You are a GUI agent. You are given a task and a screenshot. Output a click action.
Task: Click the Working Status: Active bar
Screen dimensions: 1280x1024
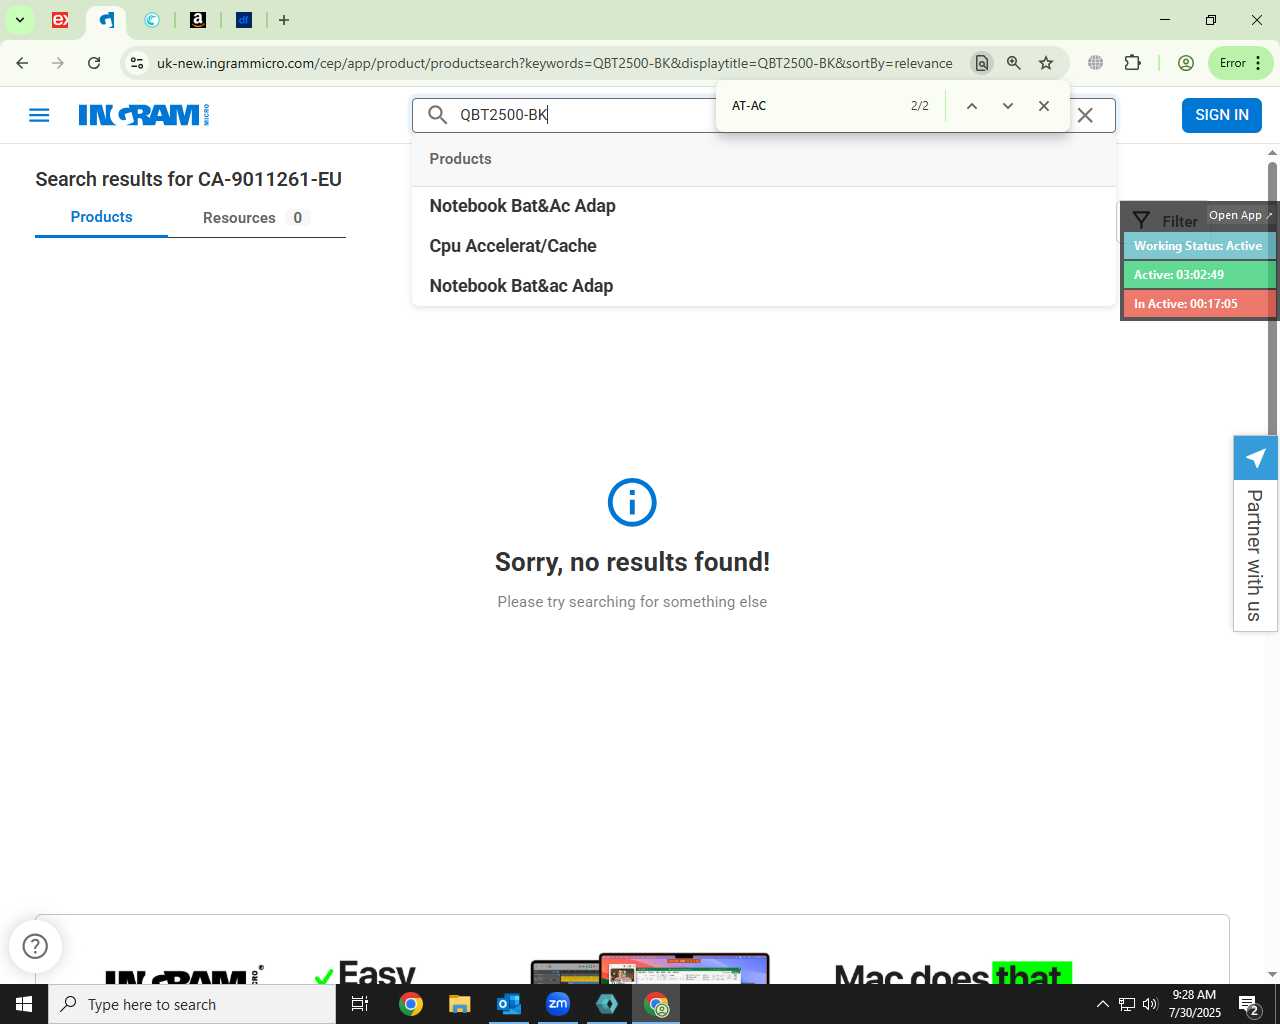pos(1199,246)
